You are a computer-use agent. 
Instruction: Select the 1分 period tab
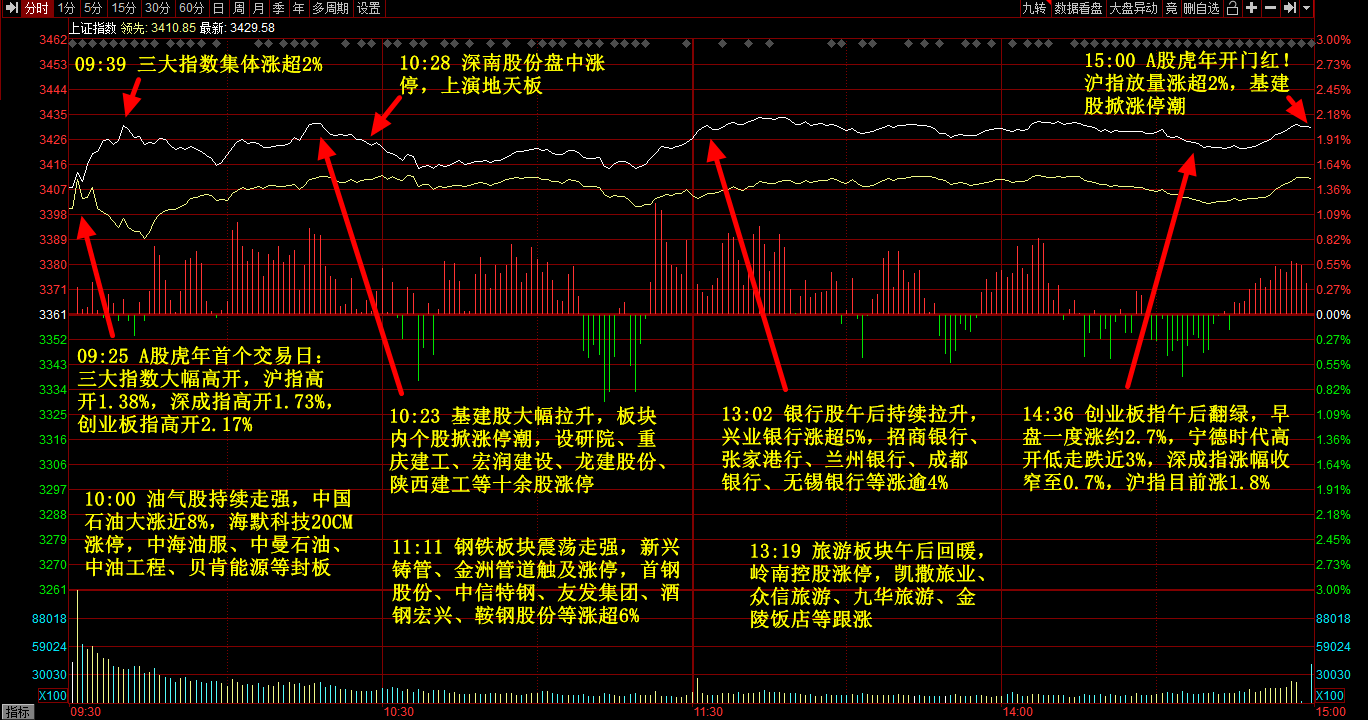pos(66,8)
